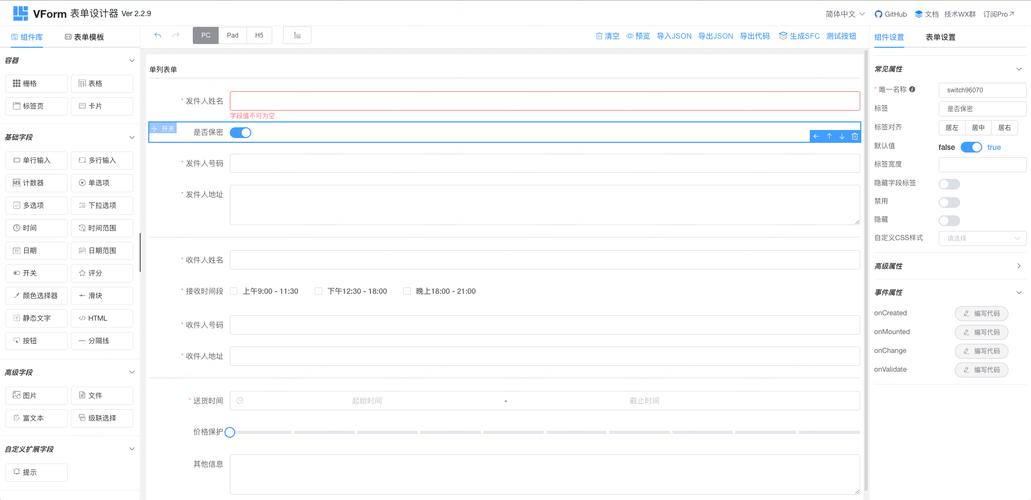Collapse the 自定义扩展字段 section
The height and width of the screenshot is (500, 1031).
(x=131, y=449)
